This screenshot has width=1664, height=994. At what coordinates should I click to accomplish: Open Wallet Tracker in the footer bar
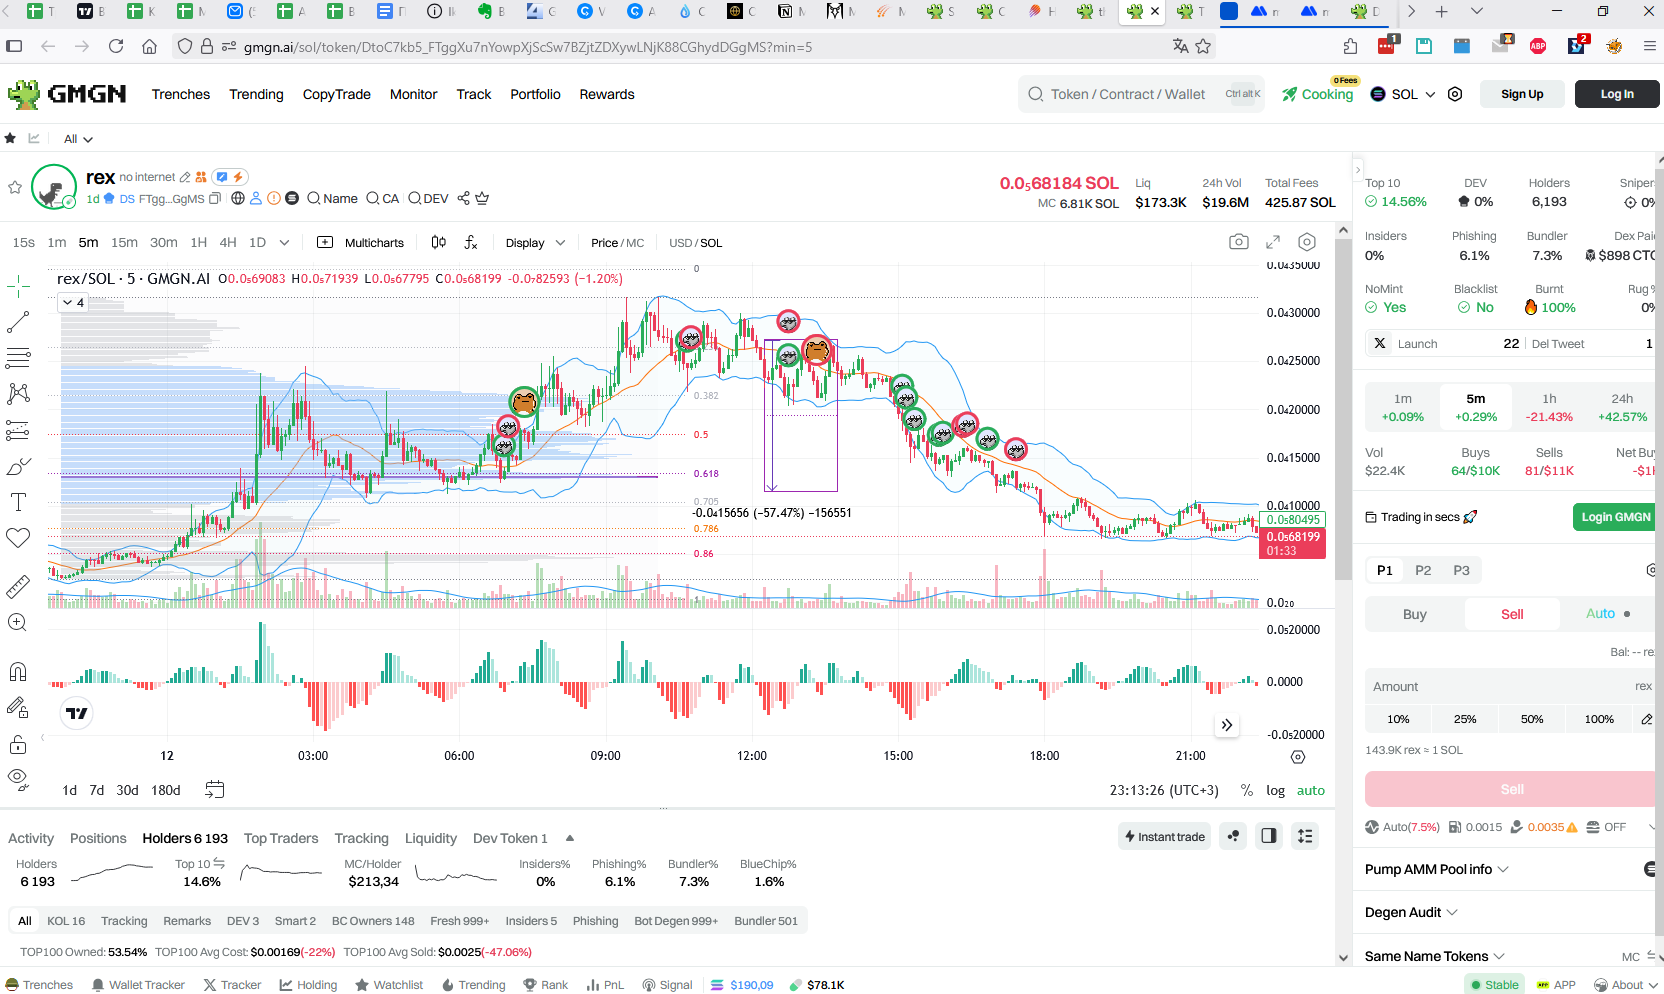coord(138,985)
